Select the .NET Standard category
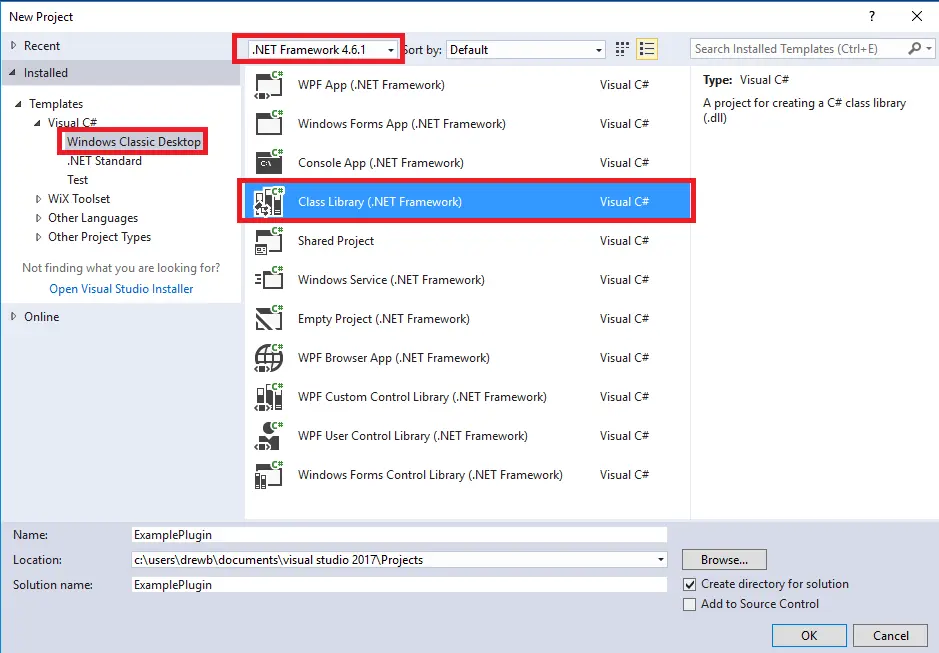 104,161
